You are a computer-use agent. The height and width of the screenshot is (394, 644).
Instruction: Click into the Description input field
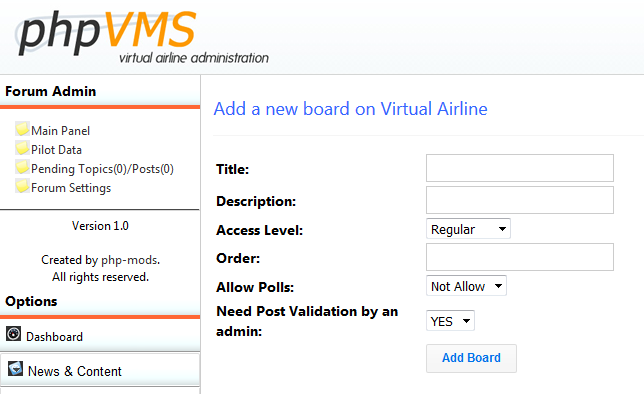pyautogui.click(x=520, y=200)
